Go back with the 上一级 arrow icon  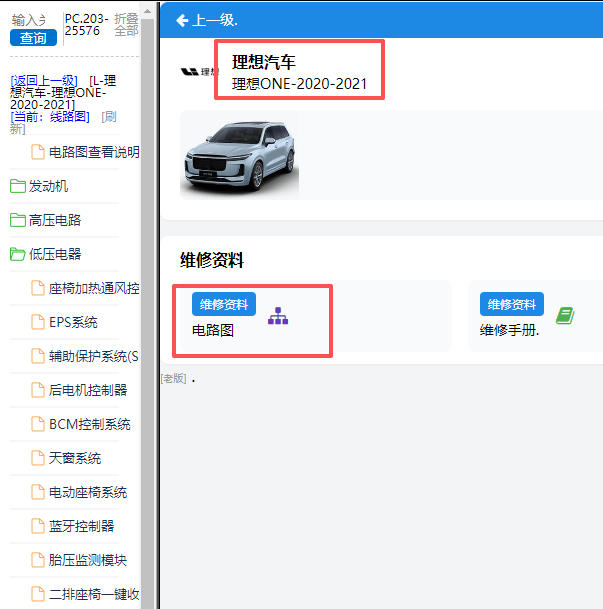pyautogui.click(x=182, y=20)
